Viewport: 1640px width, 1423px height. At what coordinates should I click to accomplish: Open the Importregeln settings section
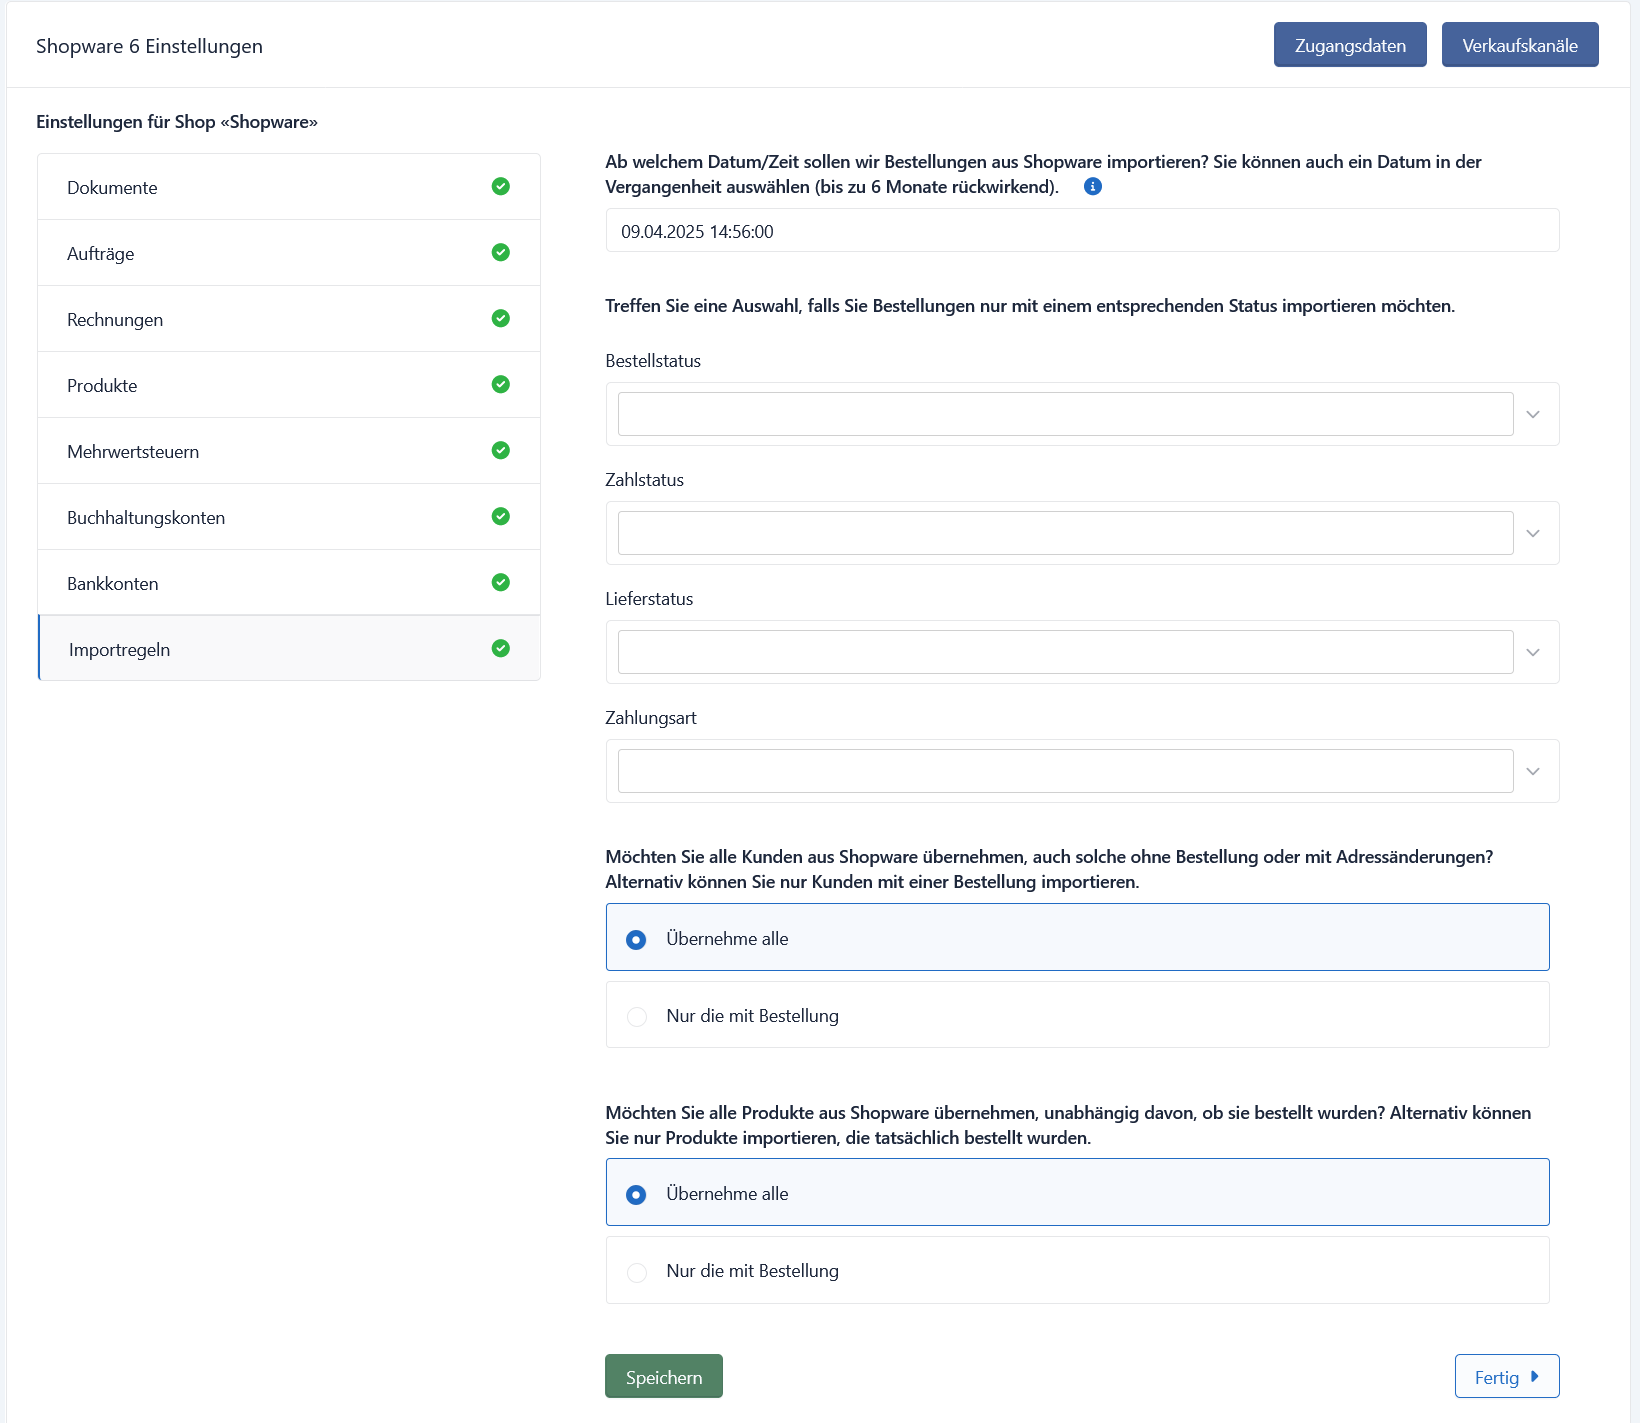pyautogui.click(x=120, y=649)
